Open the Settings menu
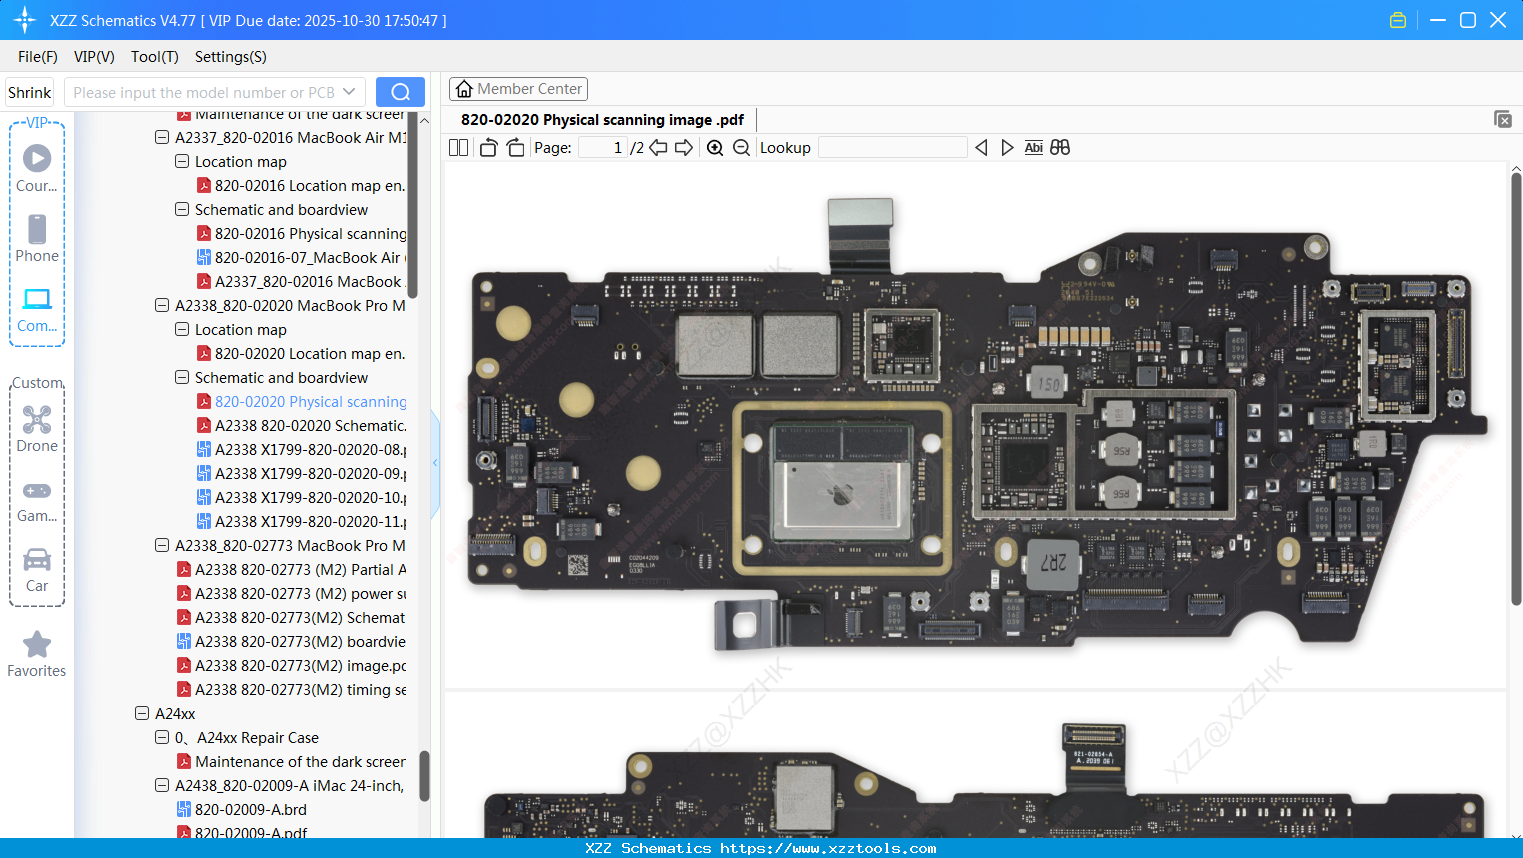 (231, 57)
